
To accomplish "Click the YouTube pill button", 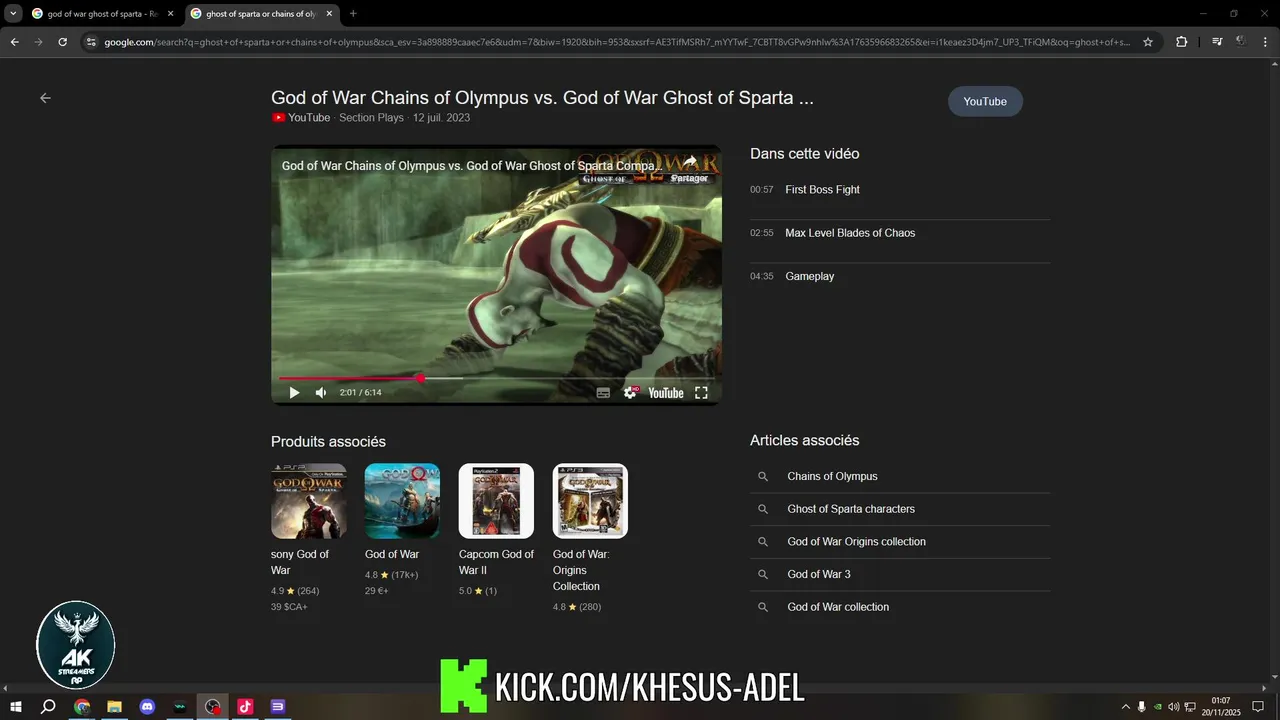I will tap(985, 101).
